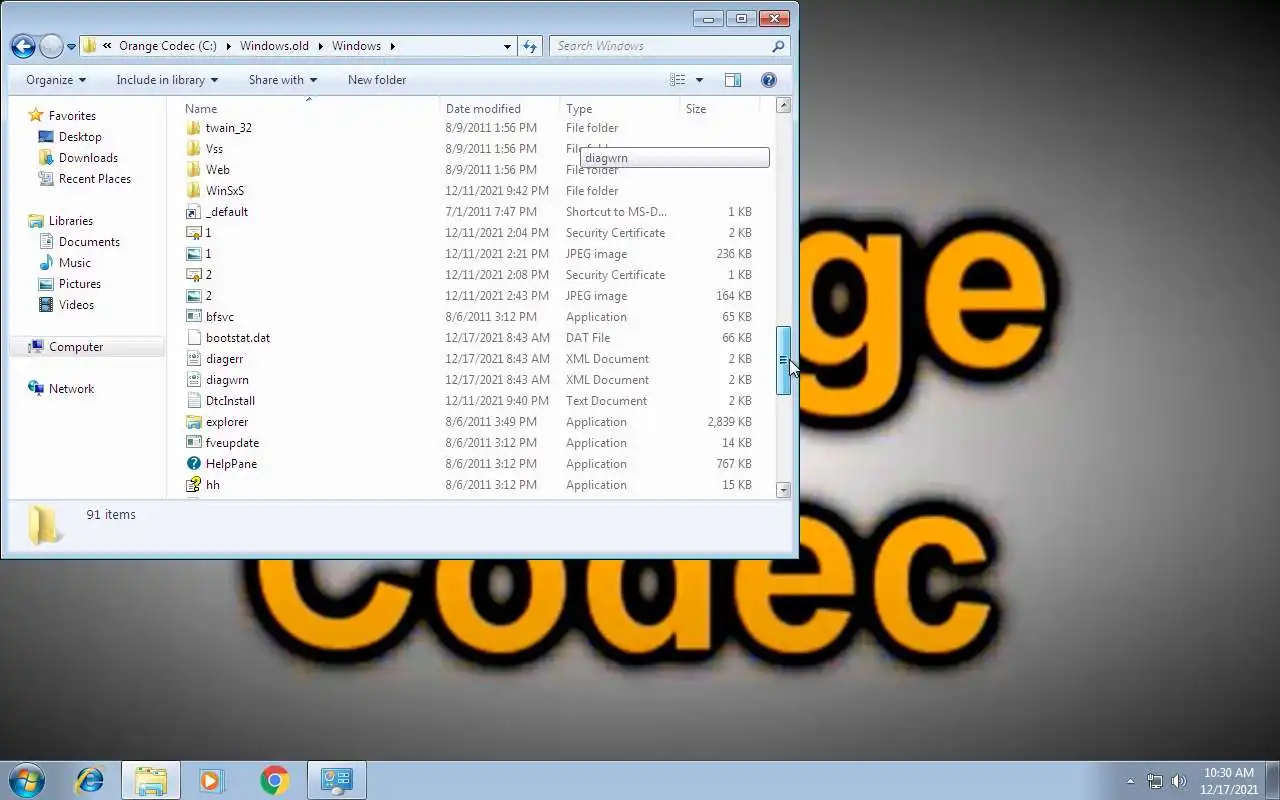Launch Internet Explorer from the taskbar
This screenshot has width=1280, height=800.
click(x=90, y=780)
